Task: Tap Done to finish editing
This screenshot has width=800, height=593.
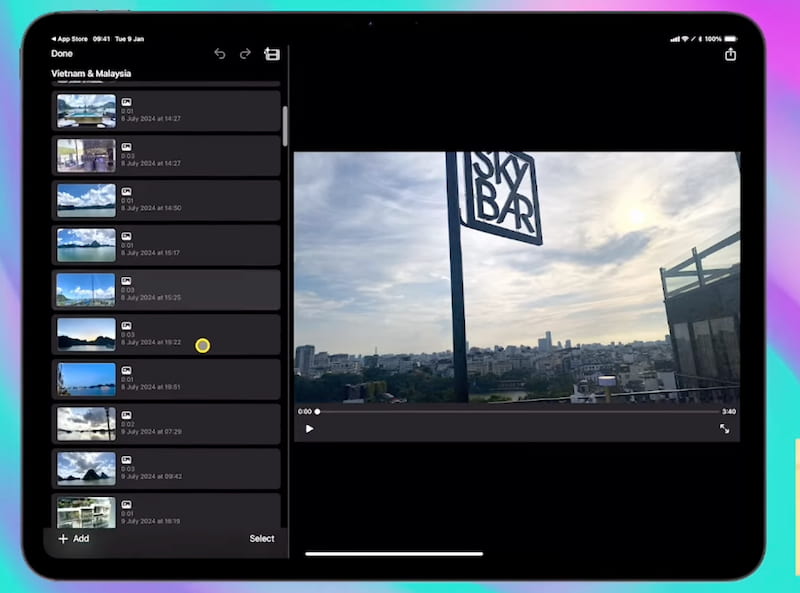Action: [62, 54]
